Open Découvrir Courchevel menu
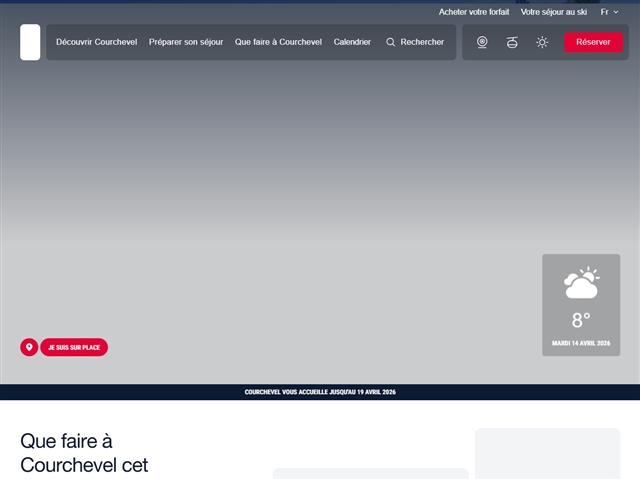This screenshot has height=480, width=640. click(x=97, y=42)
